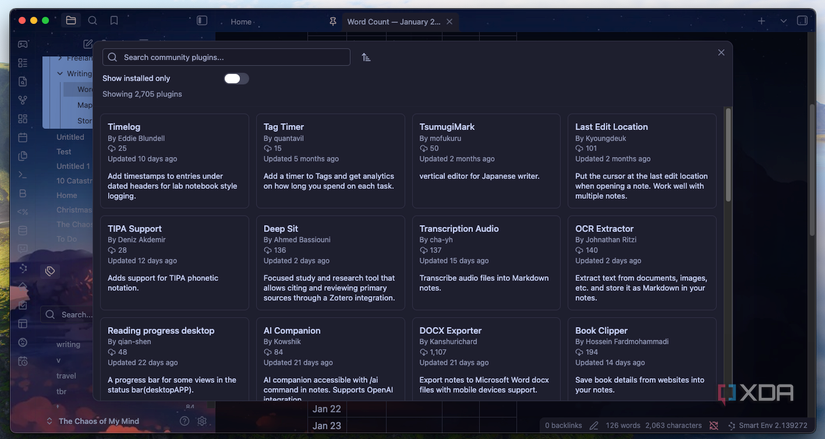The width and height of the screenshot is (825, 439).
Task: Open the Timelog plugin card
Action: (x=175, y=161)
